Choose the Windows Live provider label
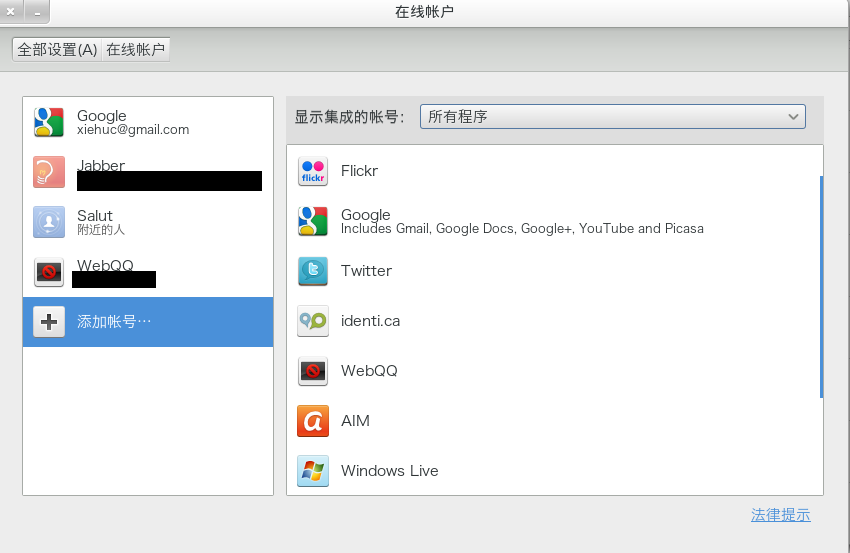This screenshot has width=850, height=553. click(389, 471)
